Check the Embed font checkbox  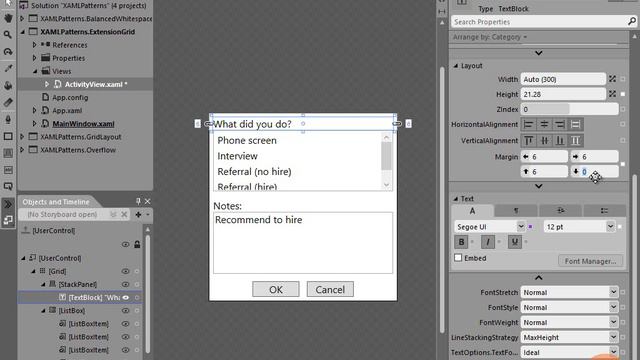[x=458, y=258]
